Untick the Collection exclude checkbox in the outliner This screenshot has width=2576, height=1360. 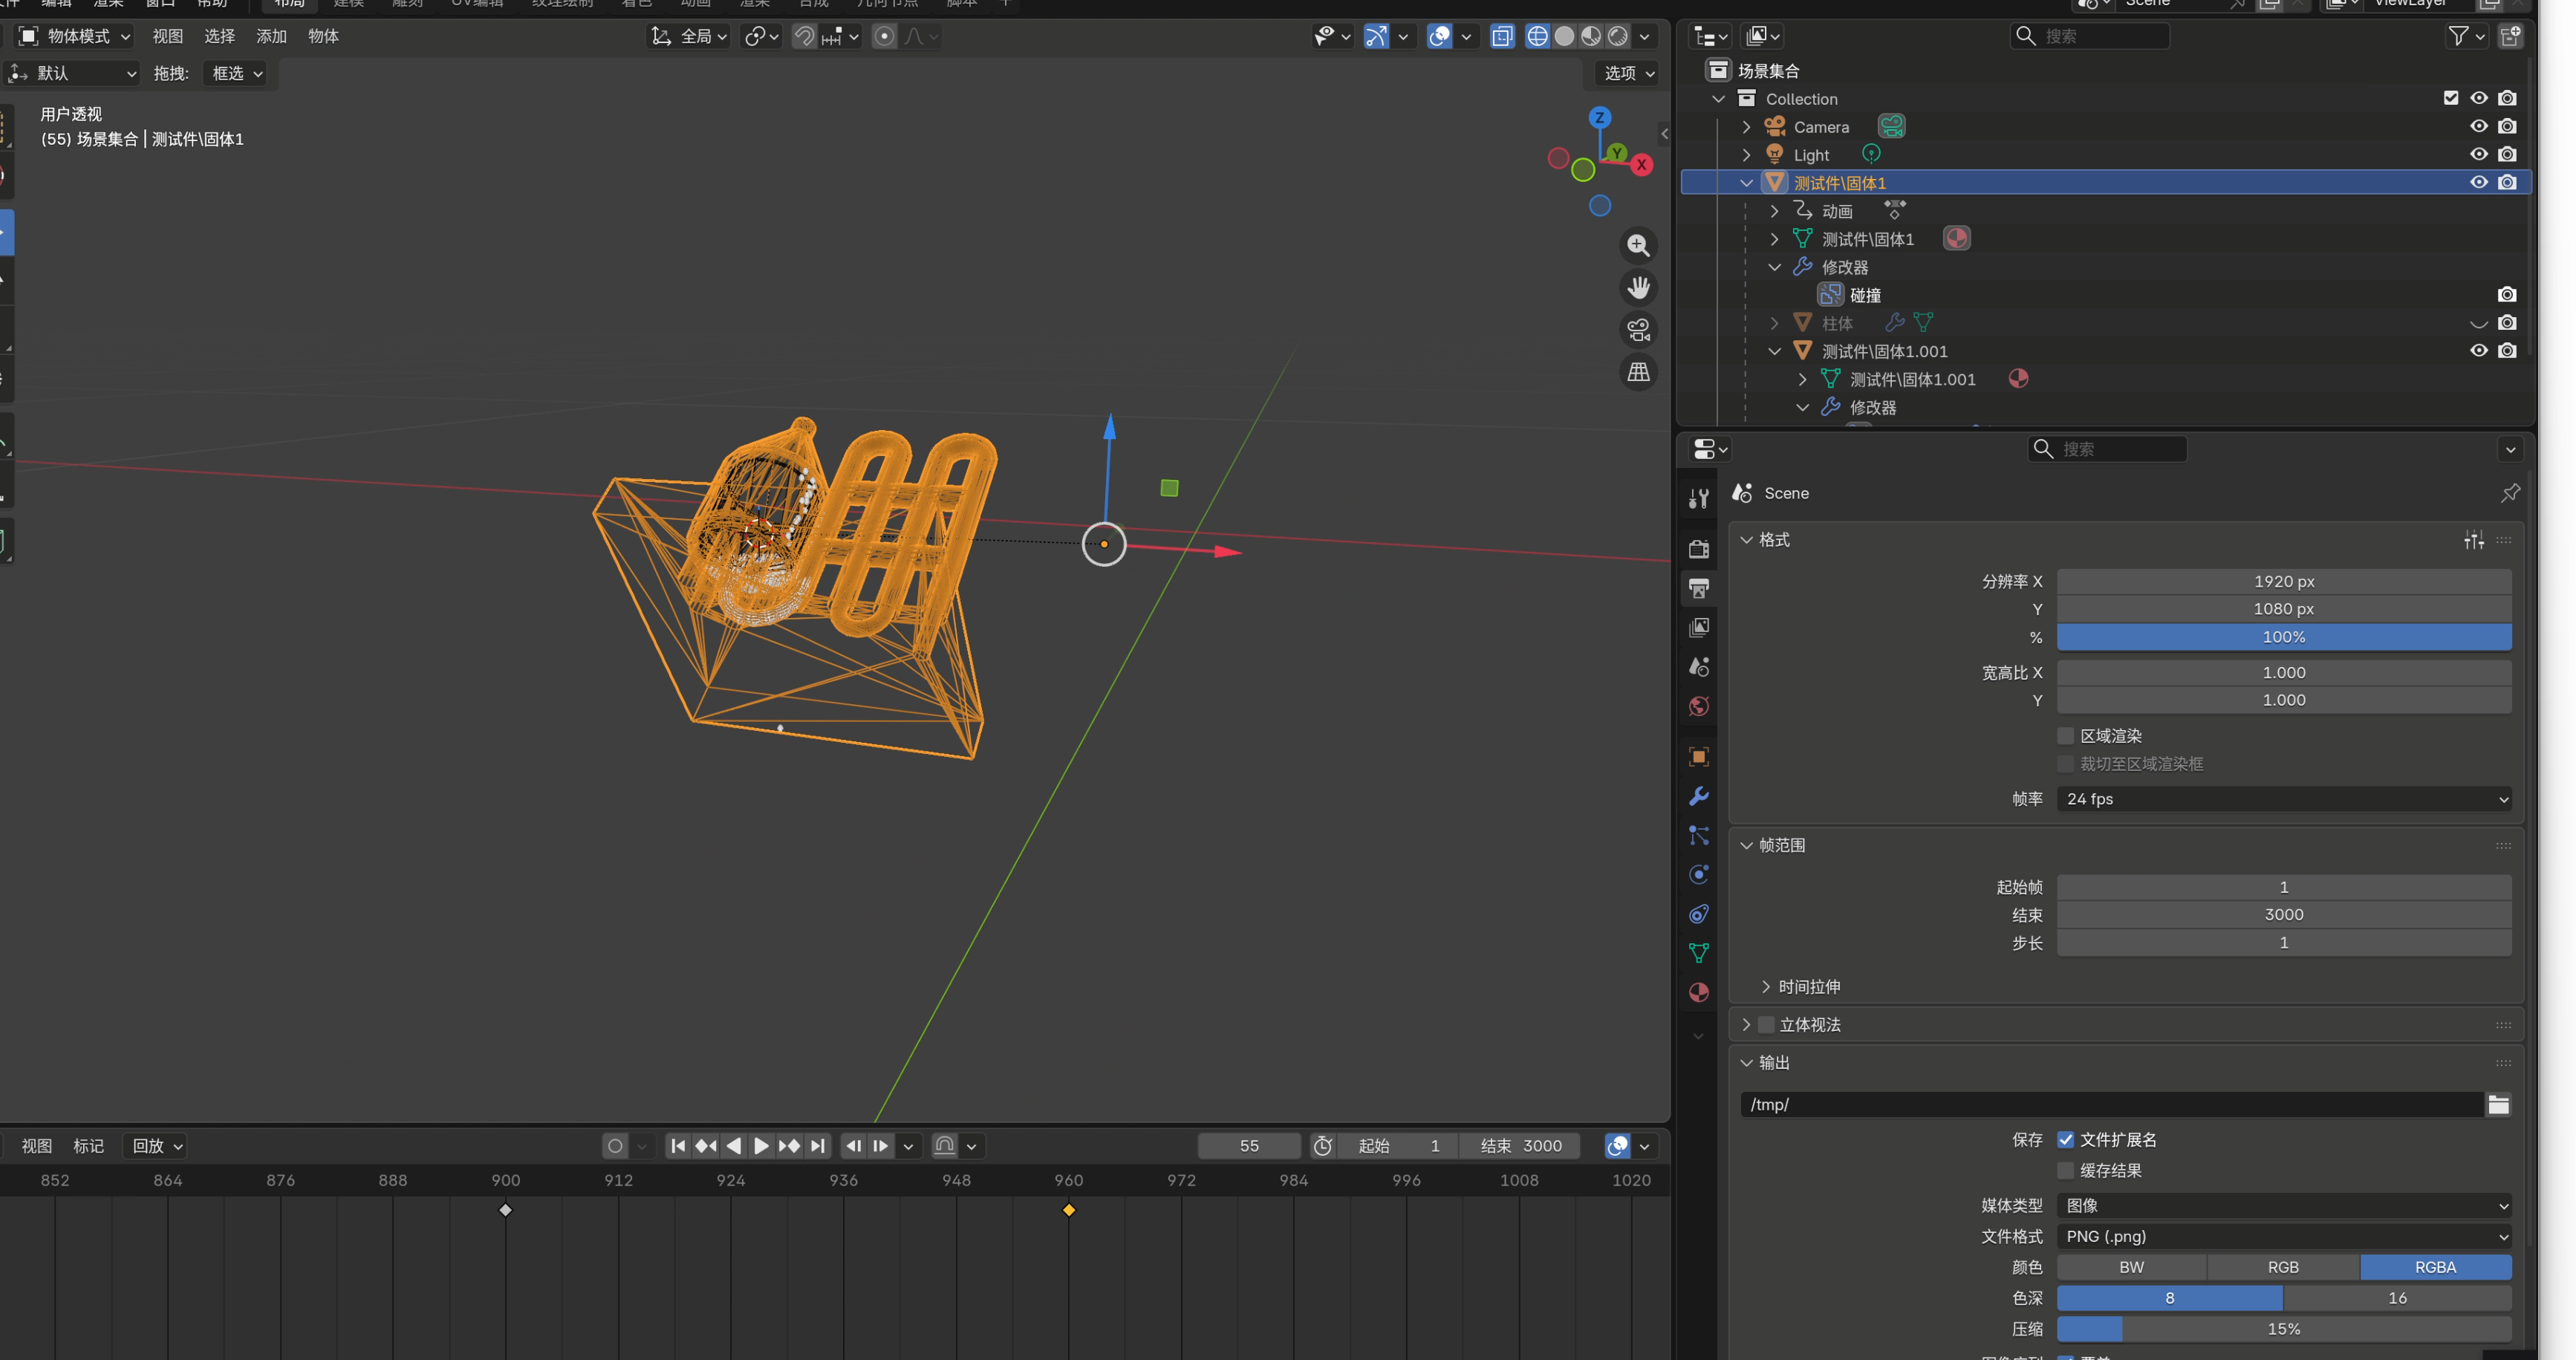click(x=2451, y=98)
